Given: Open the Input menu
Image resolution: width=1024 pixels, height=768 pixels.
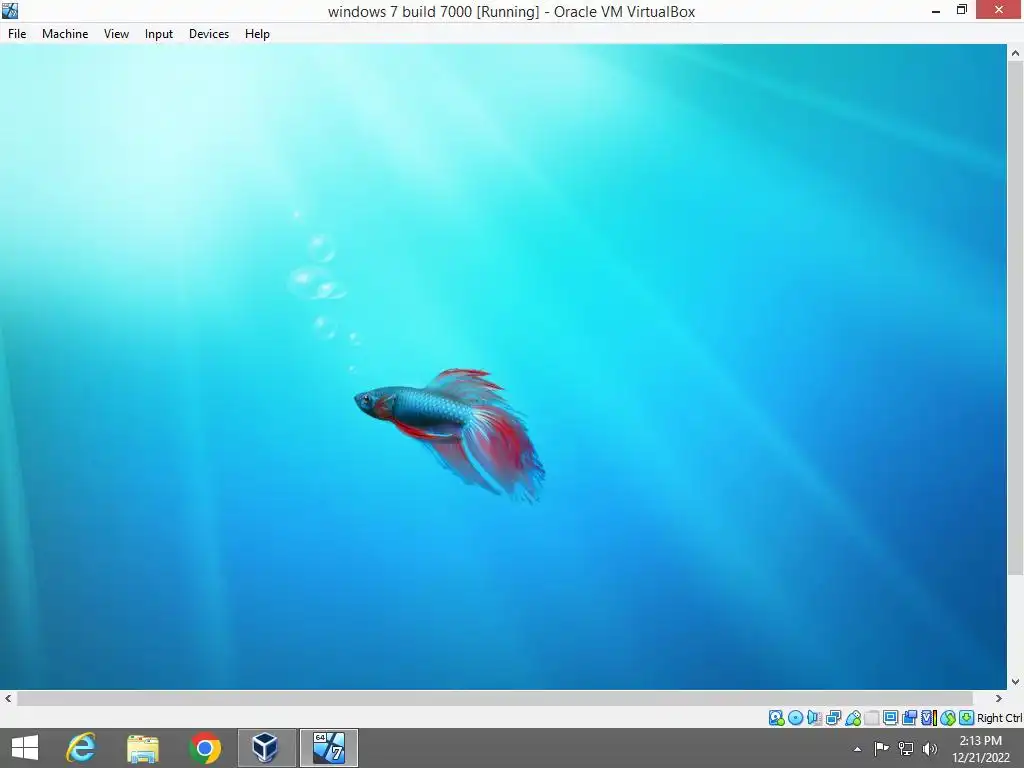Looking at the screenshot, I should [x=159, y=34].
